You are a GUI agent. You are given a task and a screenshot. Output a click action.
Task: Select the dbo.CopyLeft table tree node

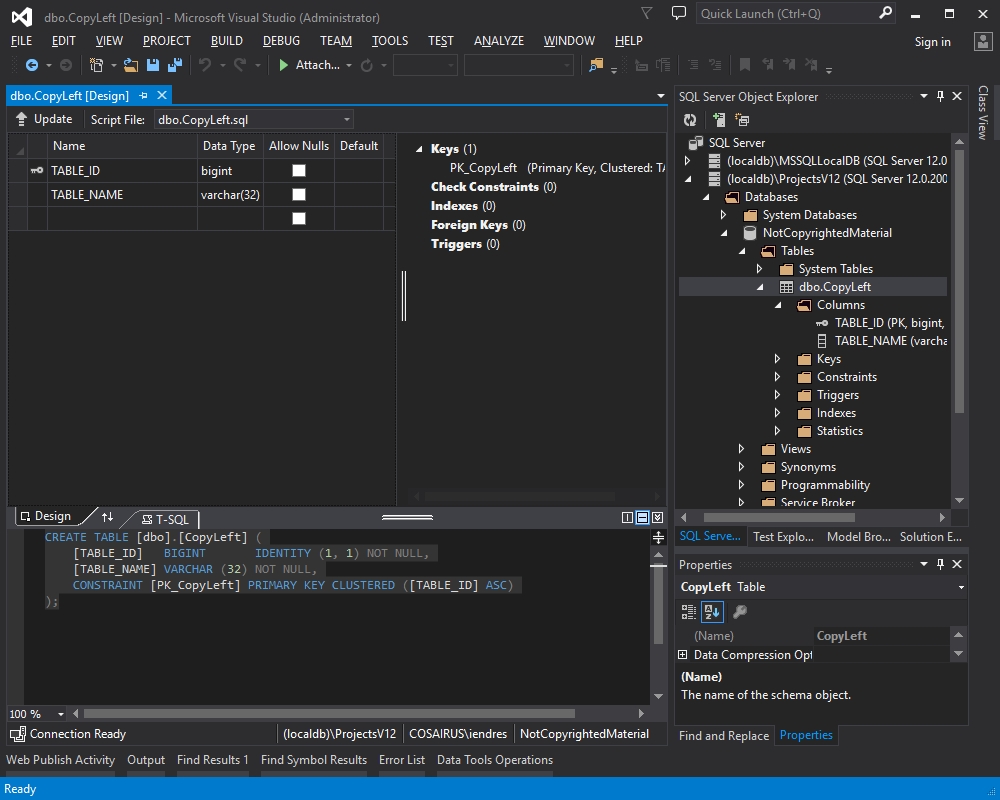click(834, 287)
